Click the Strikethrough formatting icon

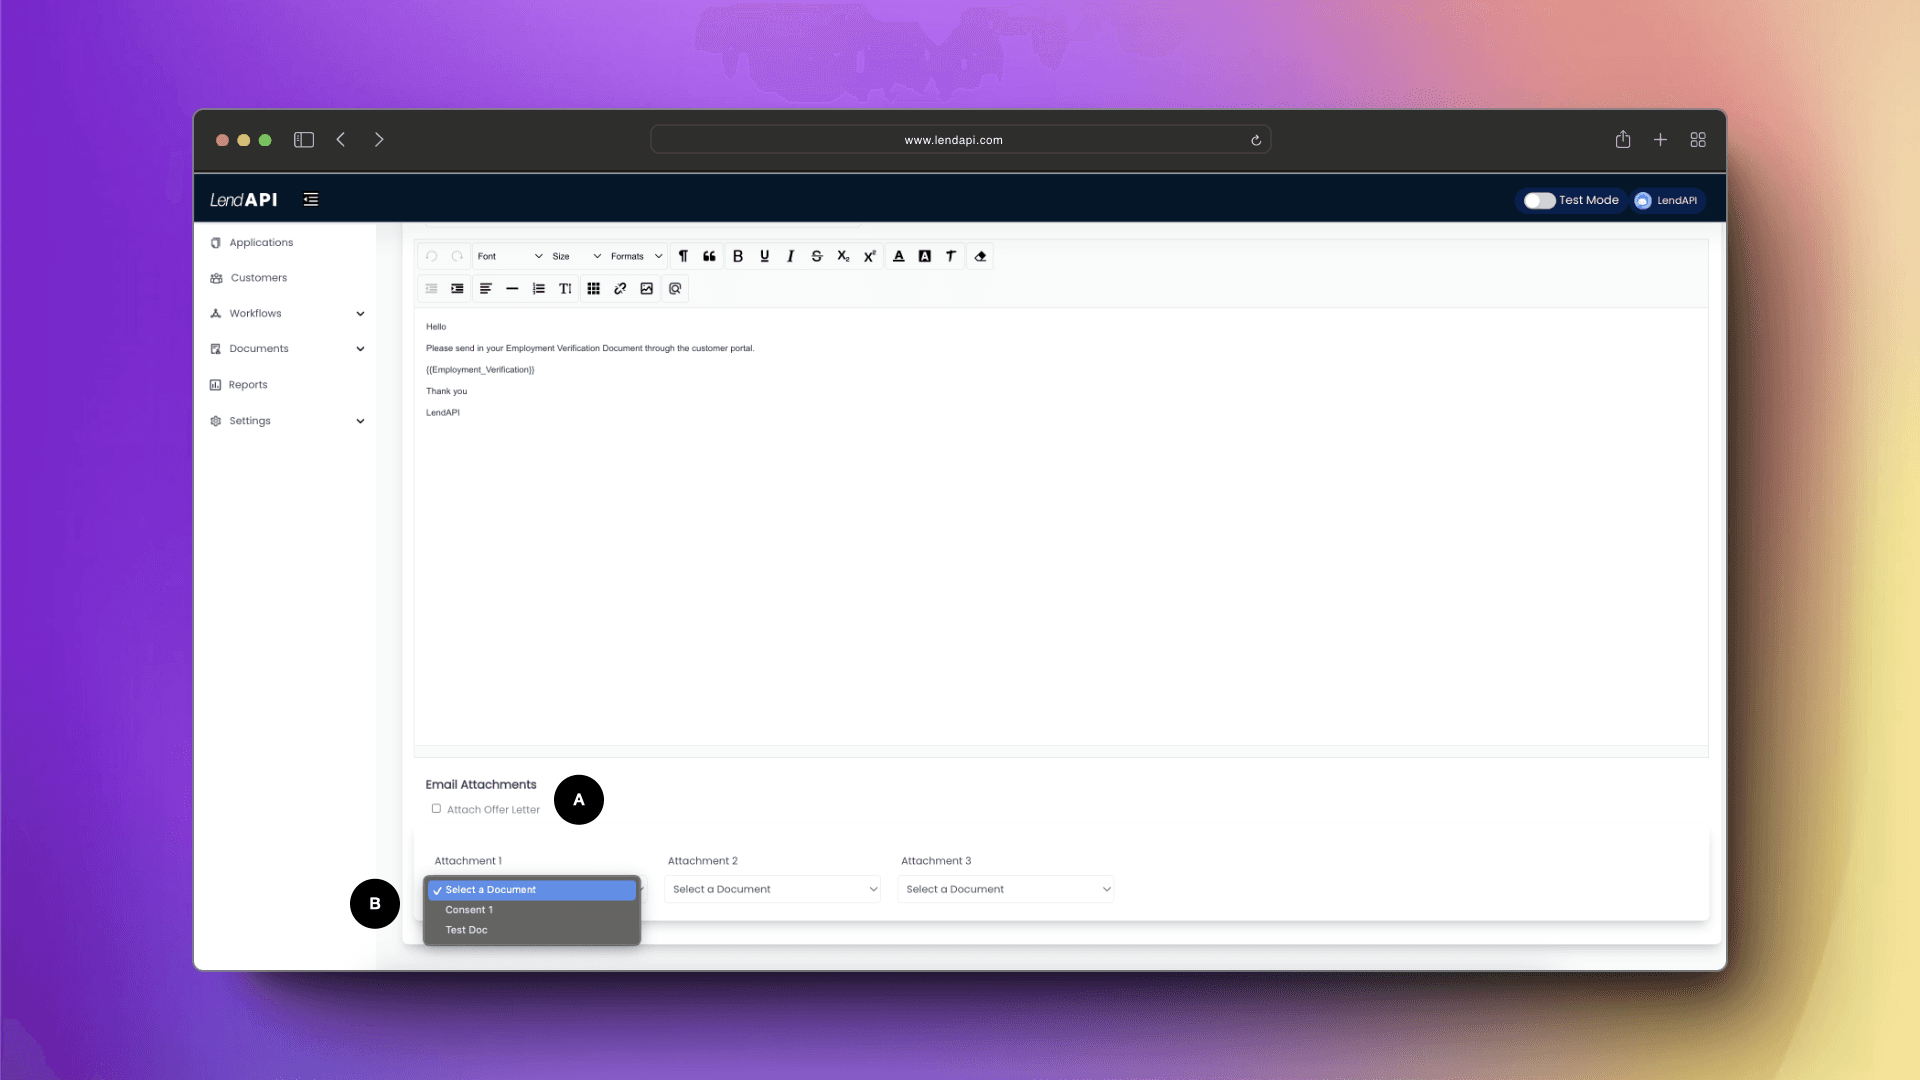point(816,256)
